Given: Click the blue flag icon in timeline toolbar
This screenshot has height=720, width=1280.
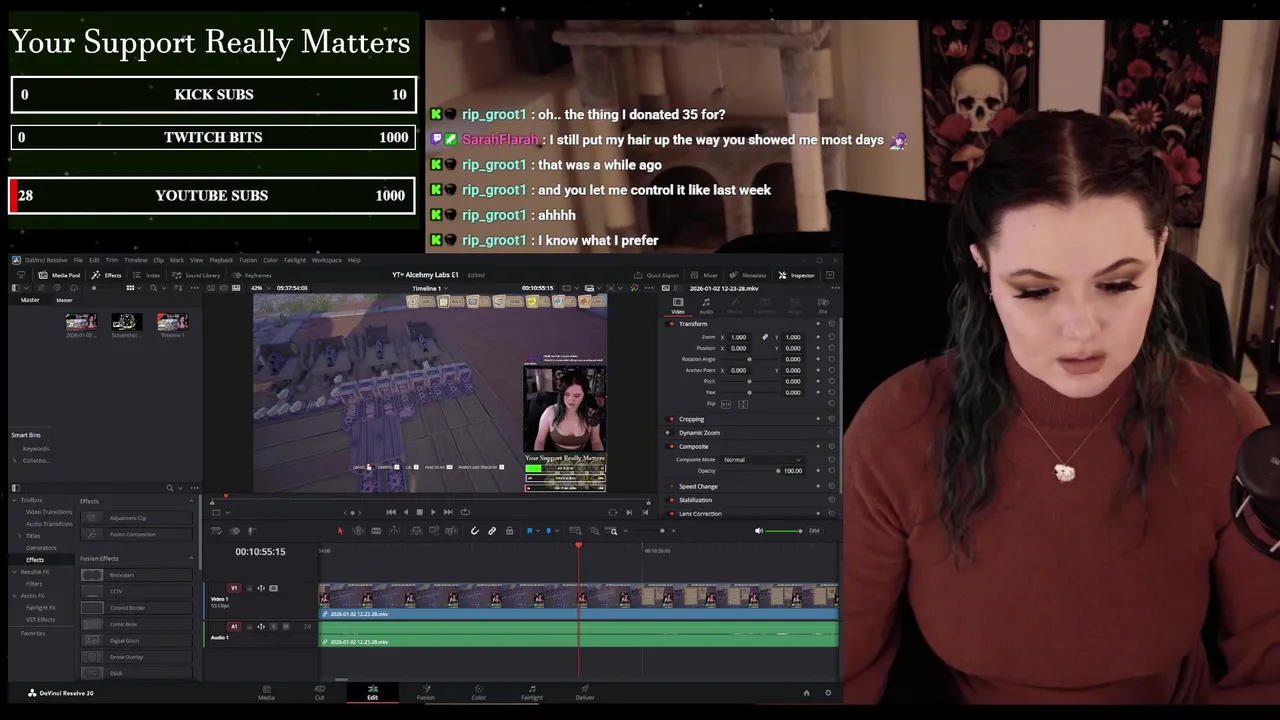Looking at the screenshot, I should click(530, 531).
